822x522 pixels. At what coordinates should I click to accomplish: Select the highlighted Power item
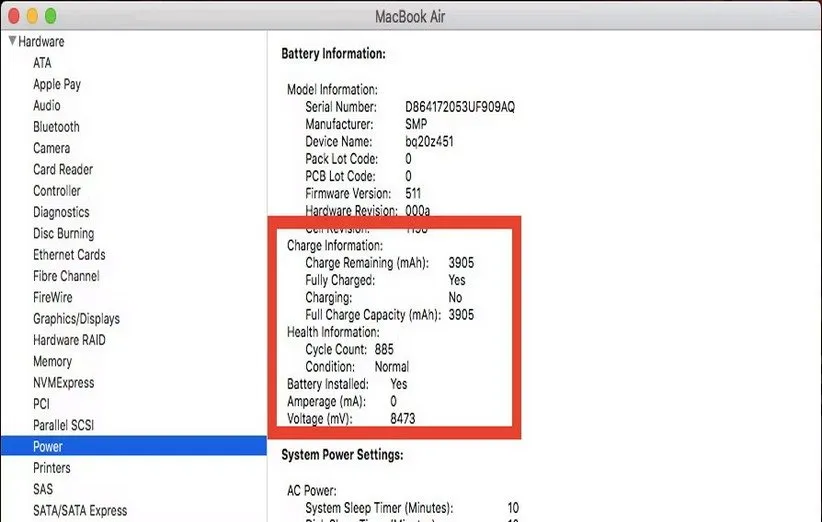(x=48, y=447)
